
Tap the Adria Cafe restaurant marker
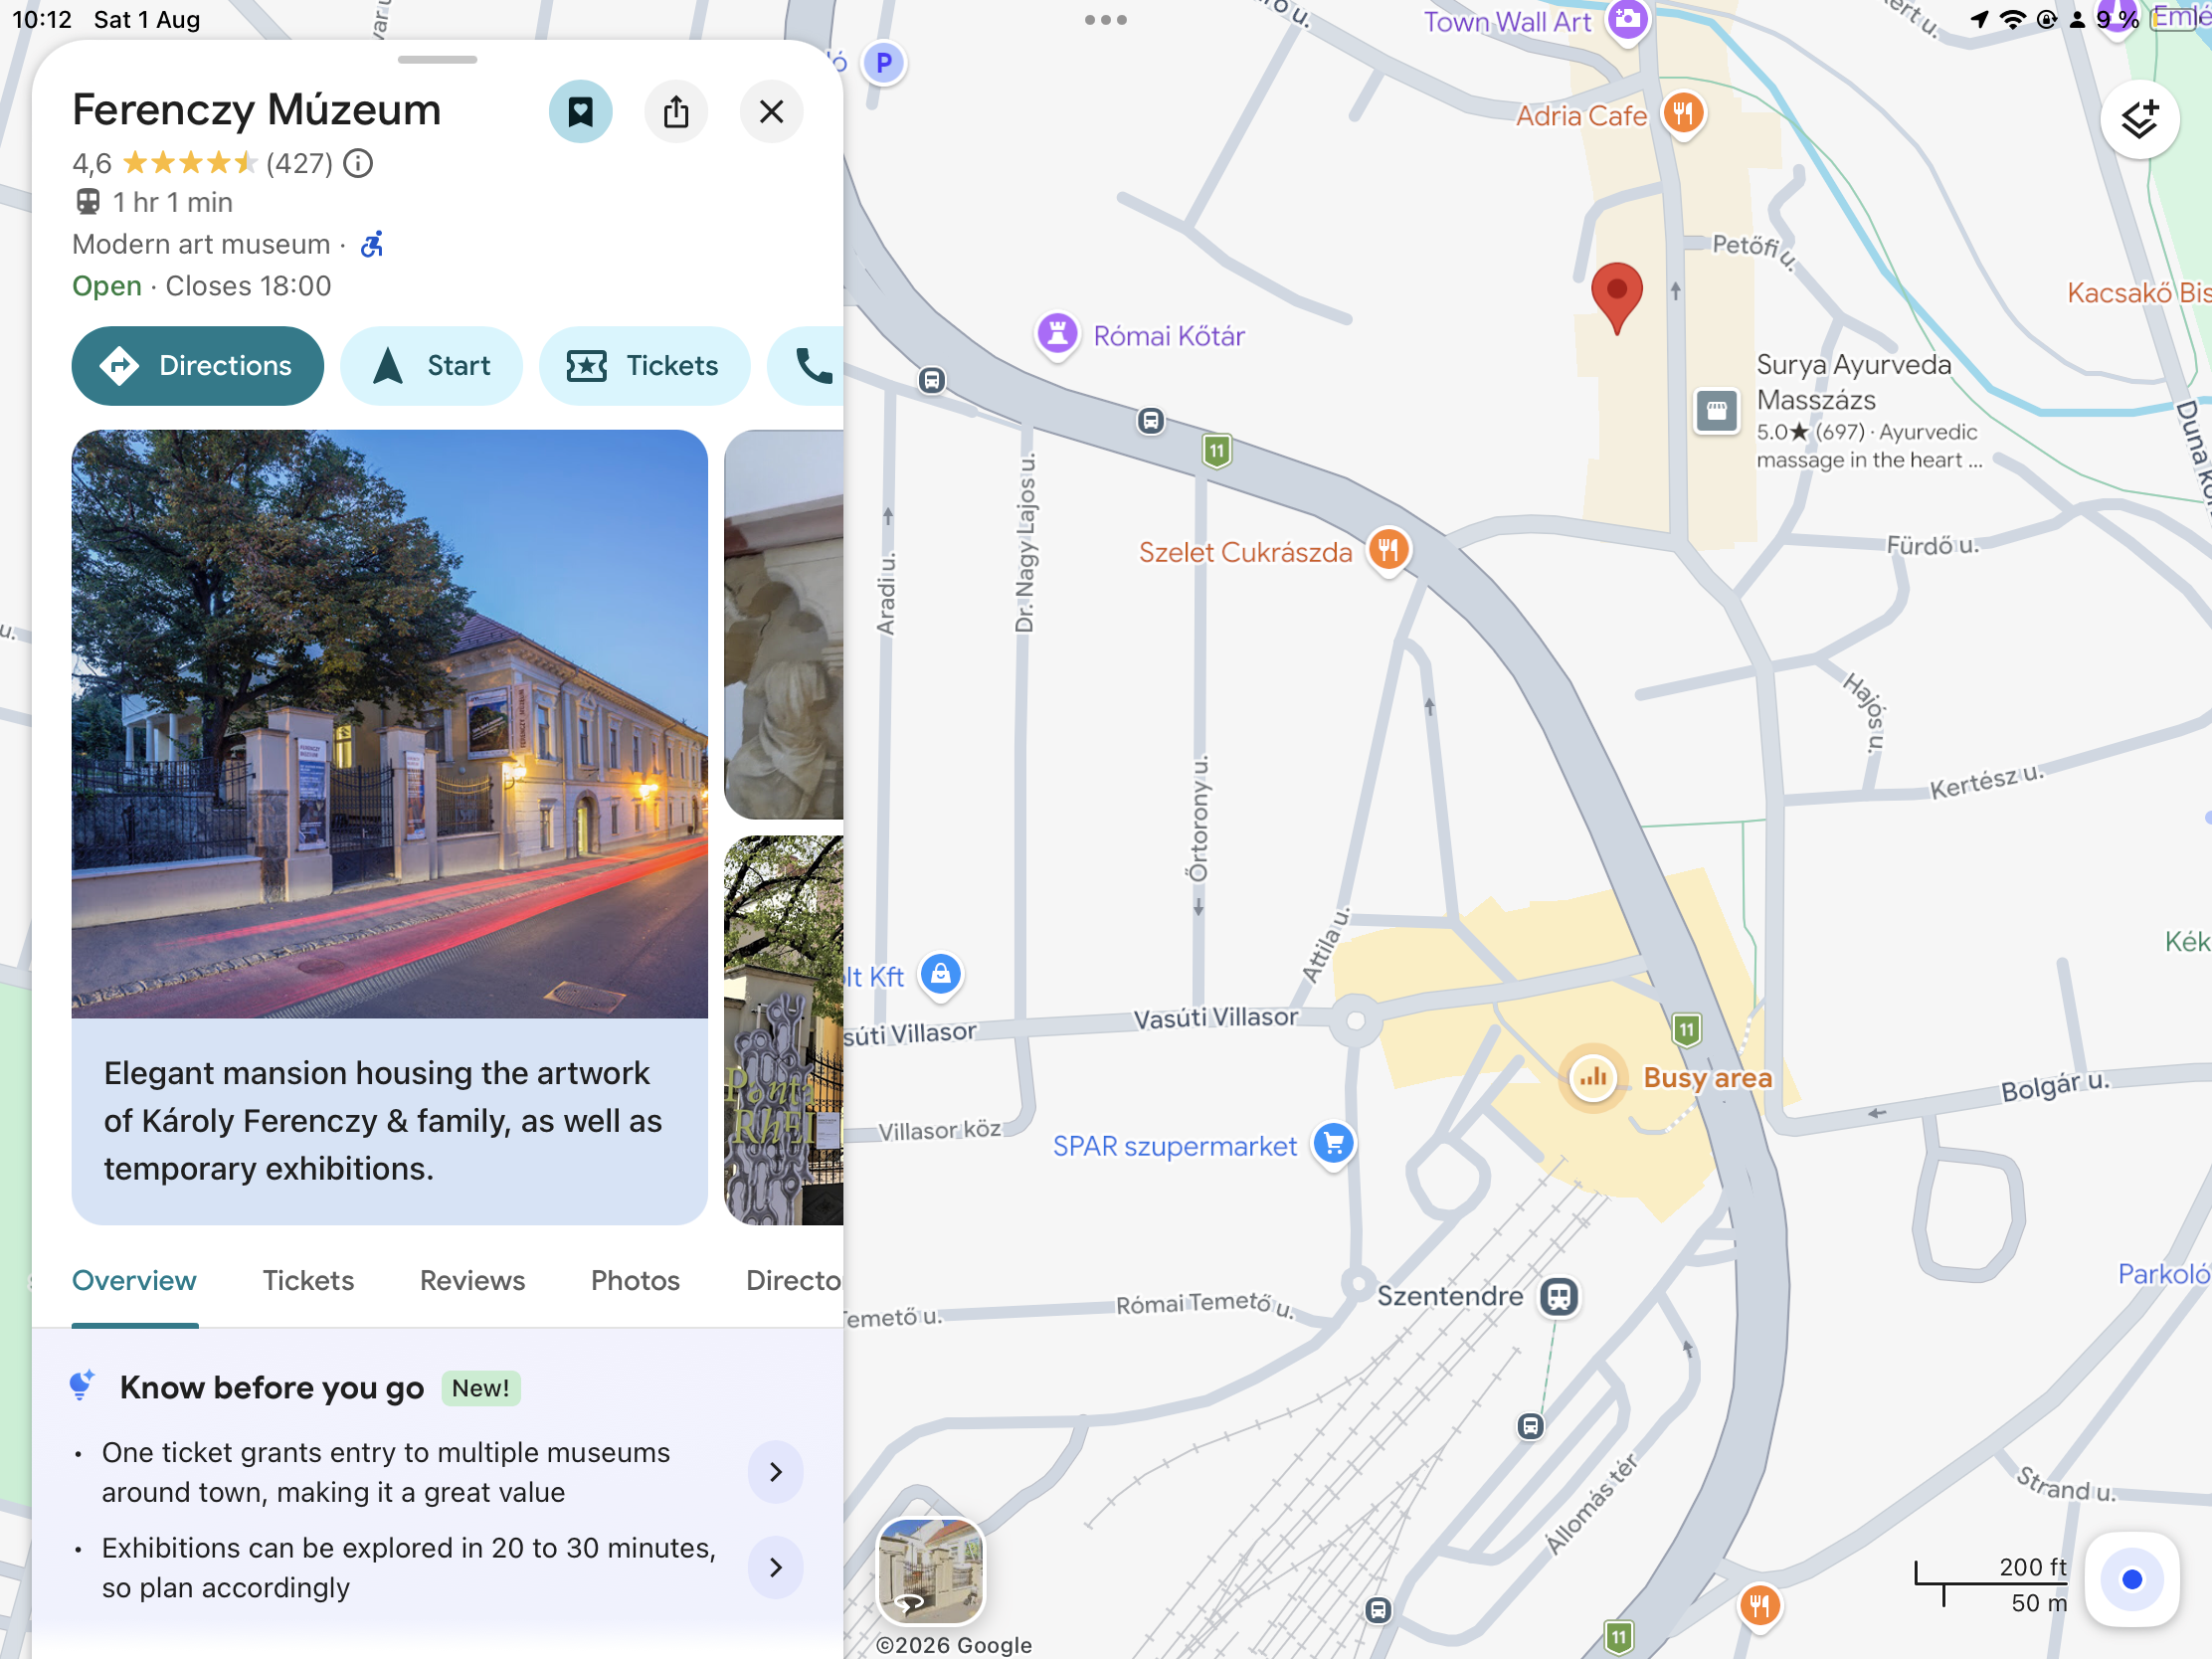click(x=1684, y=113)
